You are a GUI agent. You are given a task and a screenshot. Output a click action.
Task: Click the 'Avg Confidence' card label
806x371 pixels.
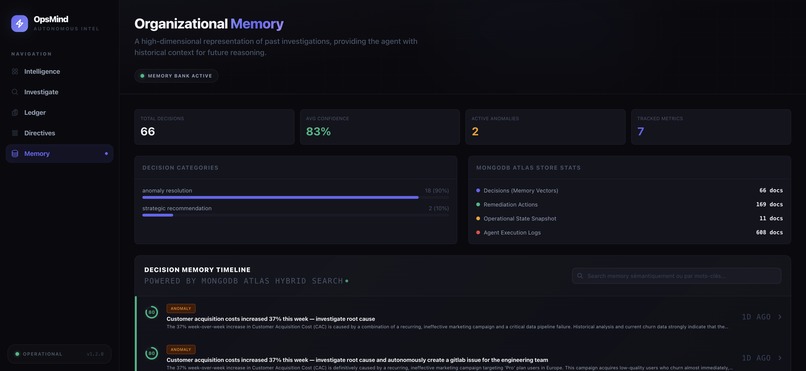[x=327, y=119]
